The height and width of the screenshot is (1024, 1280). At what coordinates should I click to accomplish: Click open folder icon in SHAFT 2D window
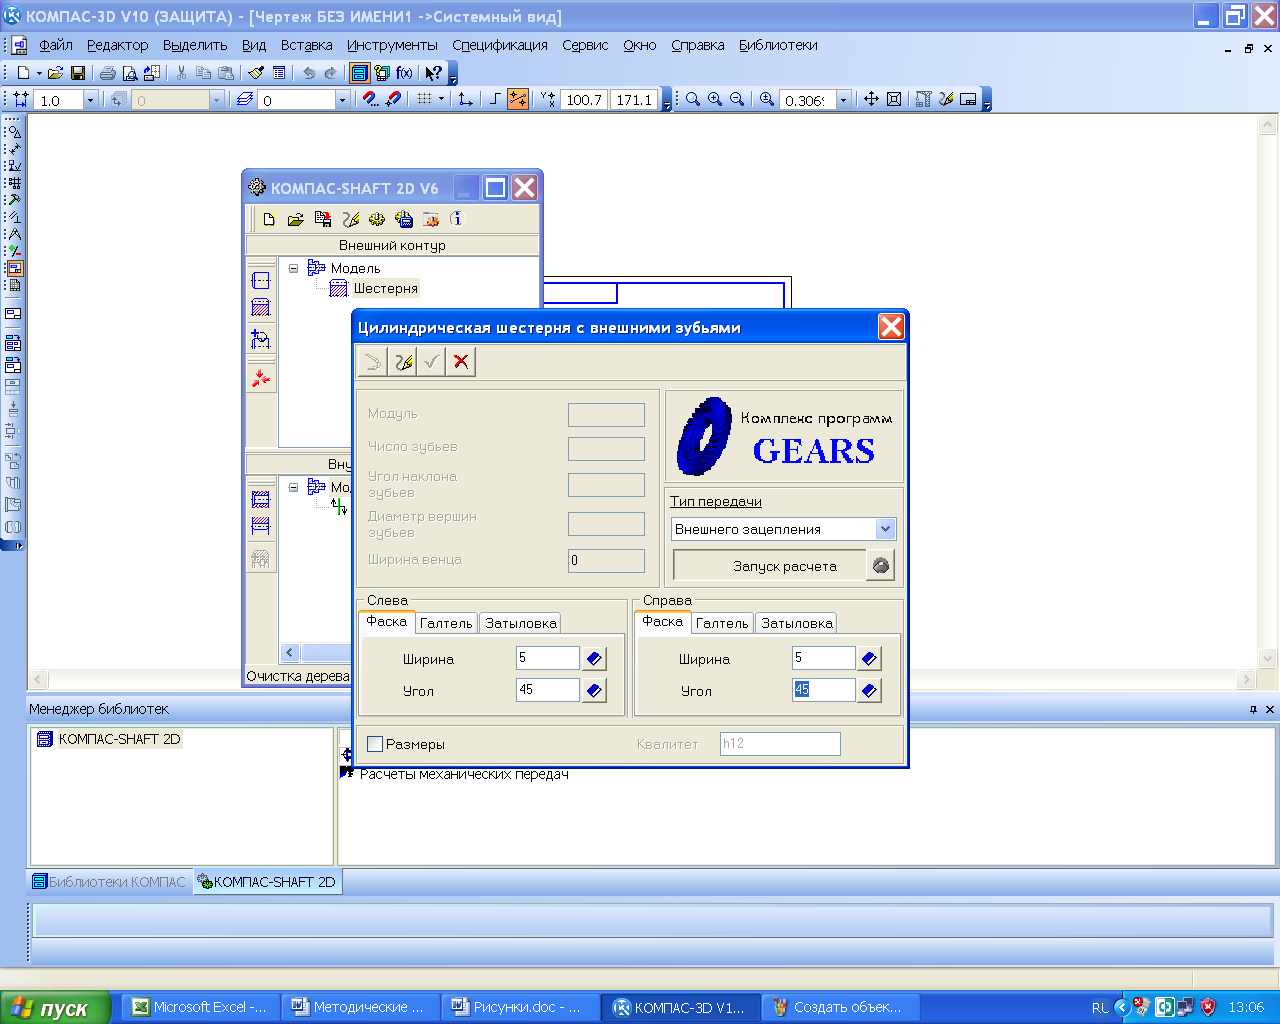pos(296,219)
